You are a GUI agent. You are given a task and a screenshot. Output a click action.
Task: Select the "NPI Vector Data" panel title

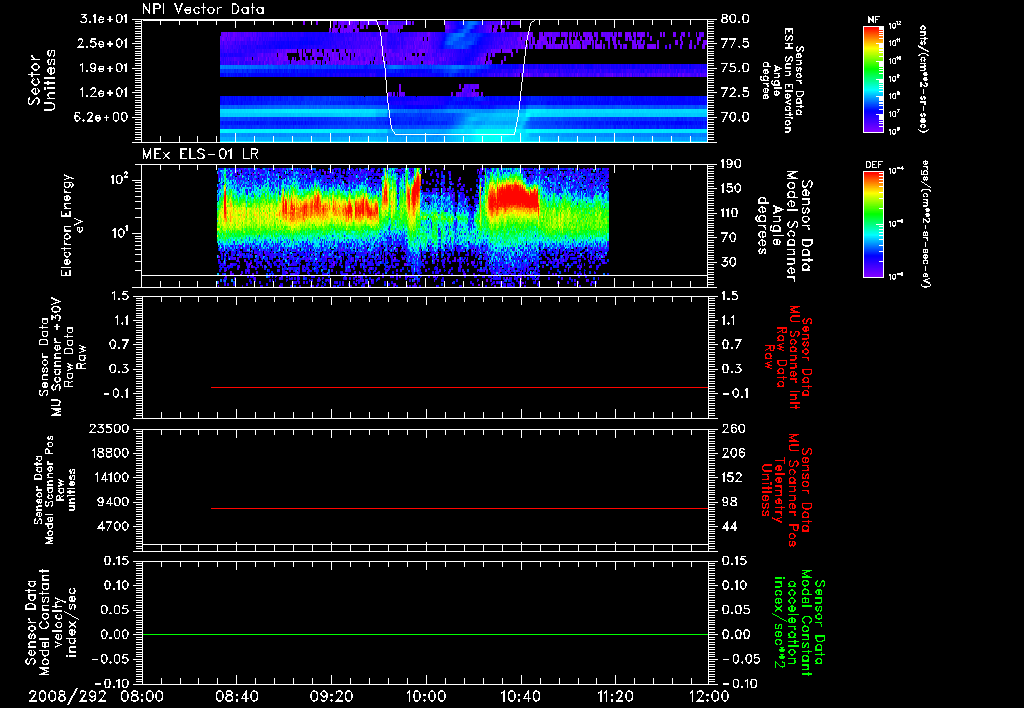tap(203, 9)
